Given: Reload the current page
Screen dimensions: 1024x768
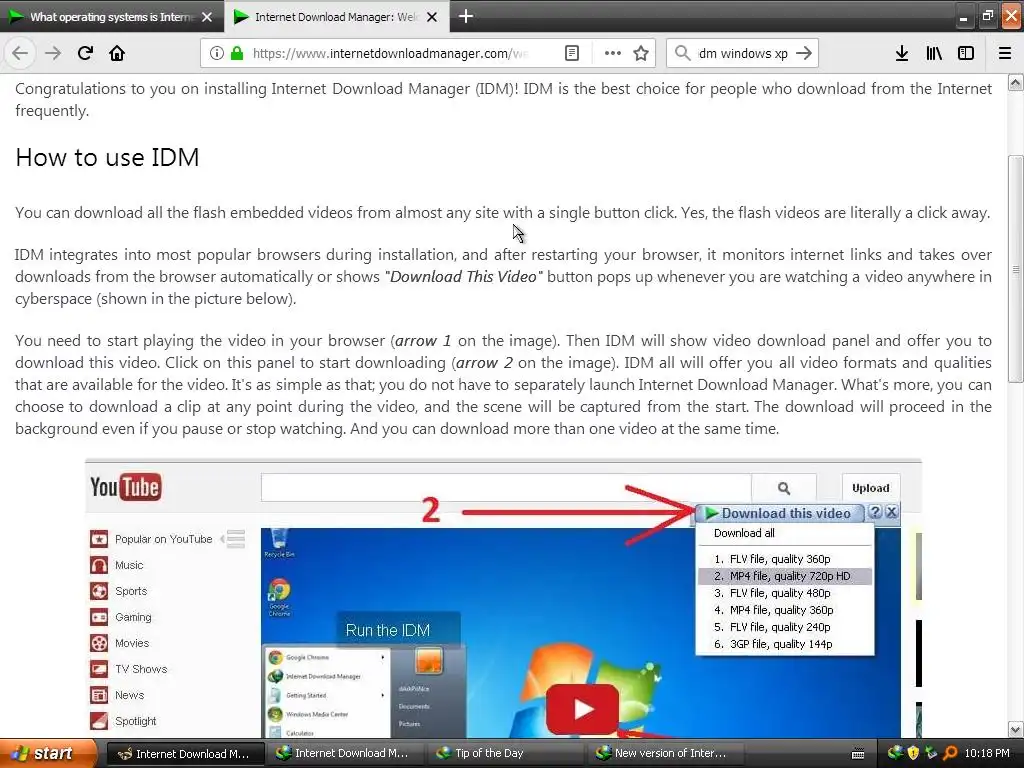Looking at the screenshot, I should [85, 53].
